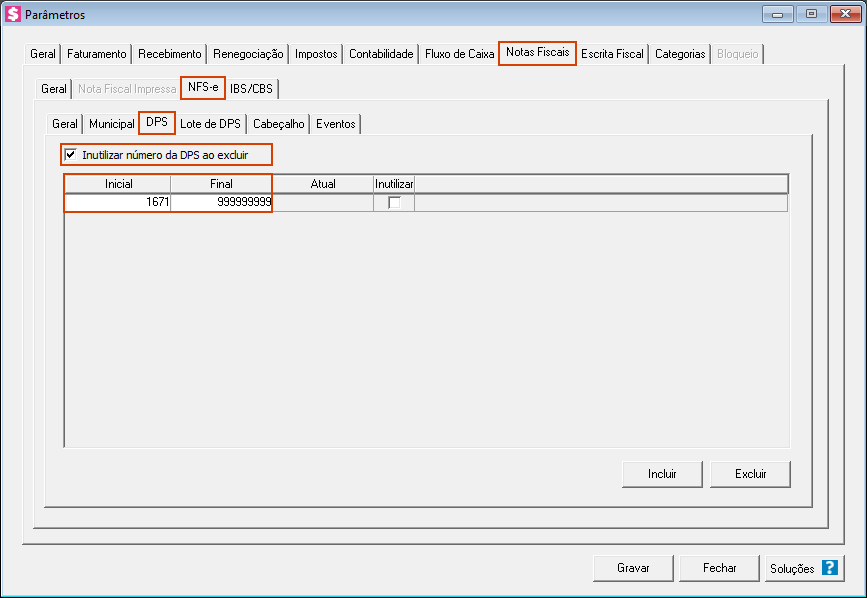
Task: Go to the Escrita Fiscal tab
Action: (612, 54)
